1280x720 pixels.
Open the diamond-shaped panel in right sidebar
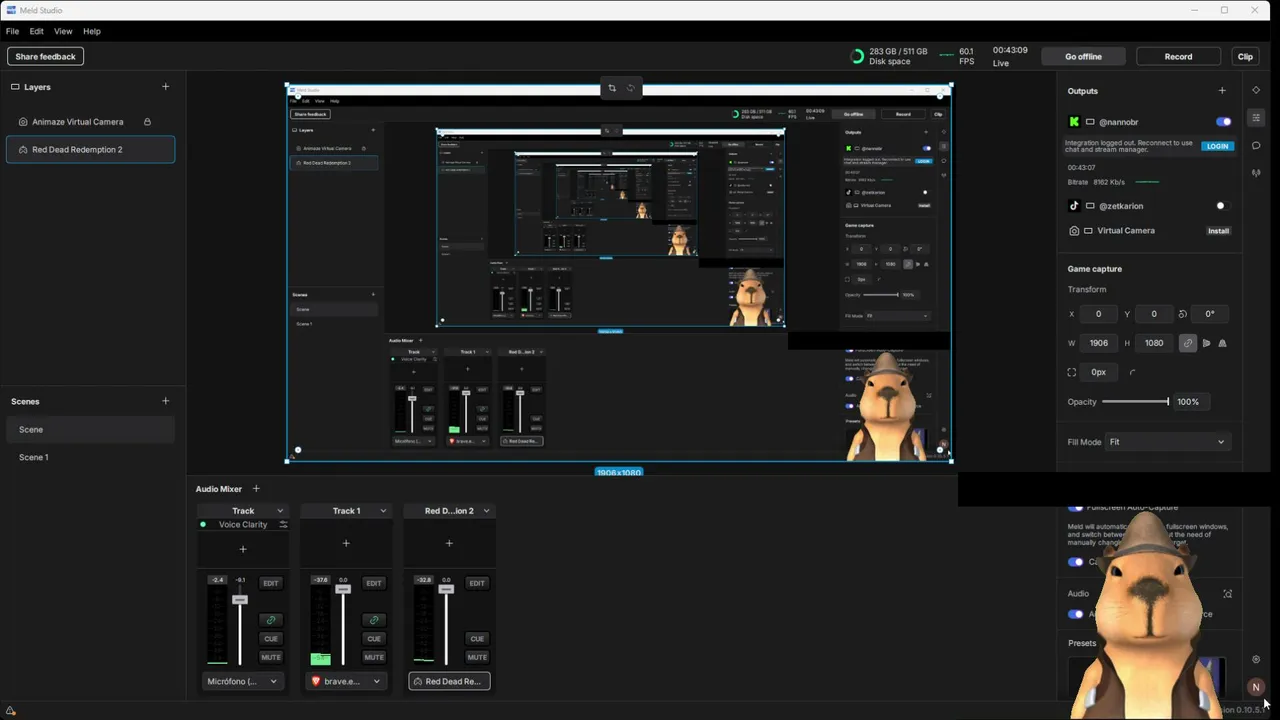[x=1256, y=90]
